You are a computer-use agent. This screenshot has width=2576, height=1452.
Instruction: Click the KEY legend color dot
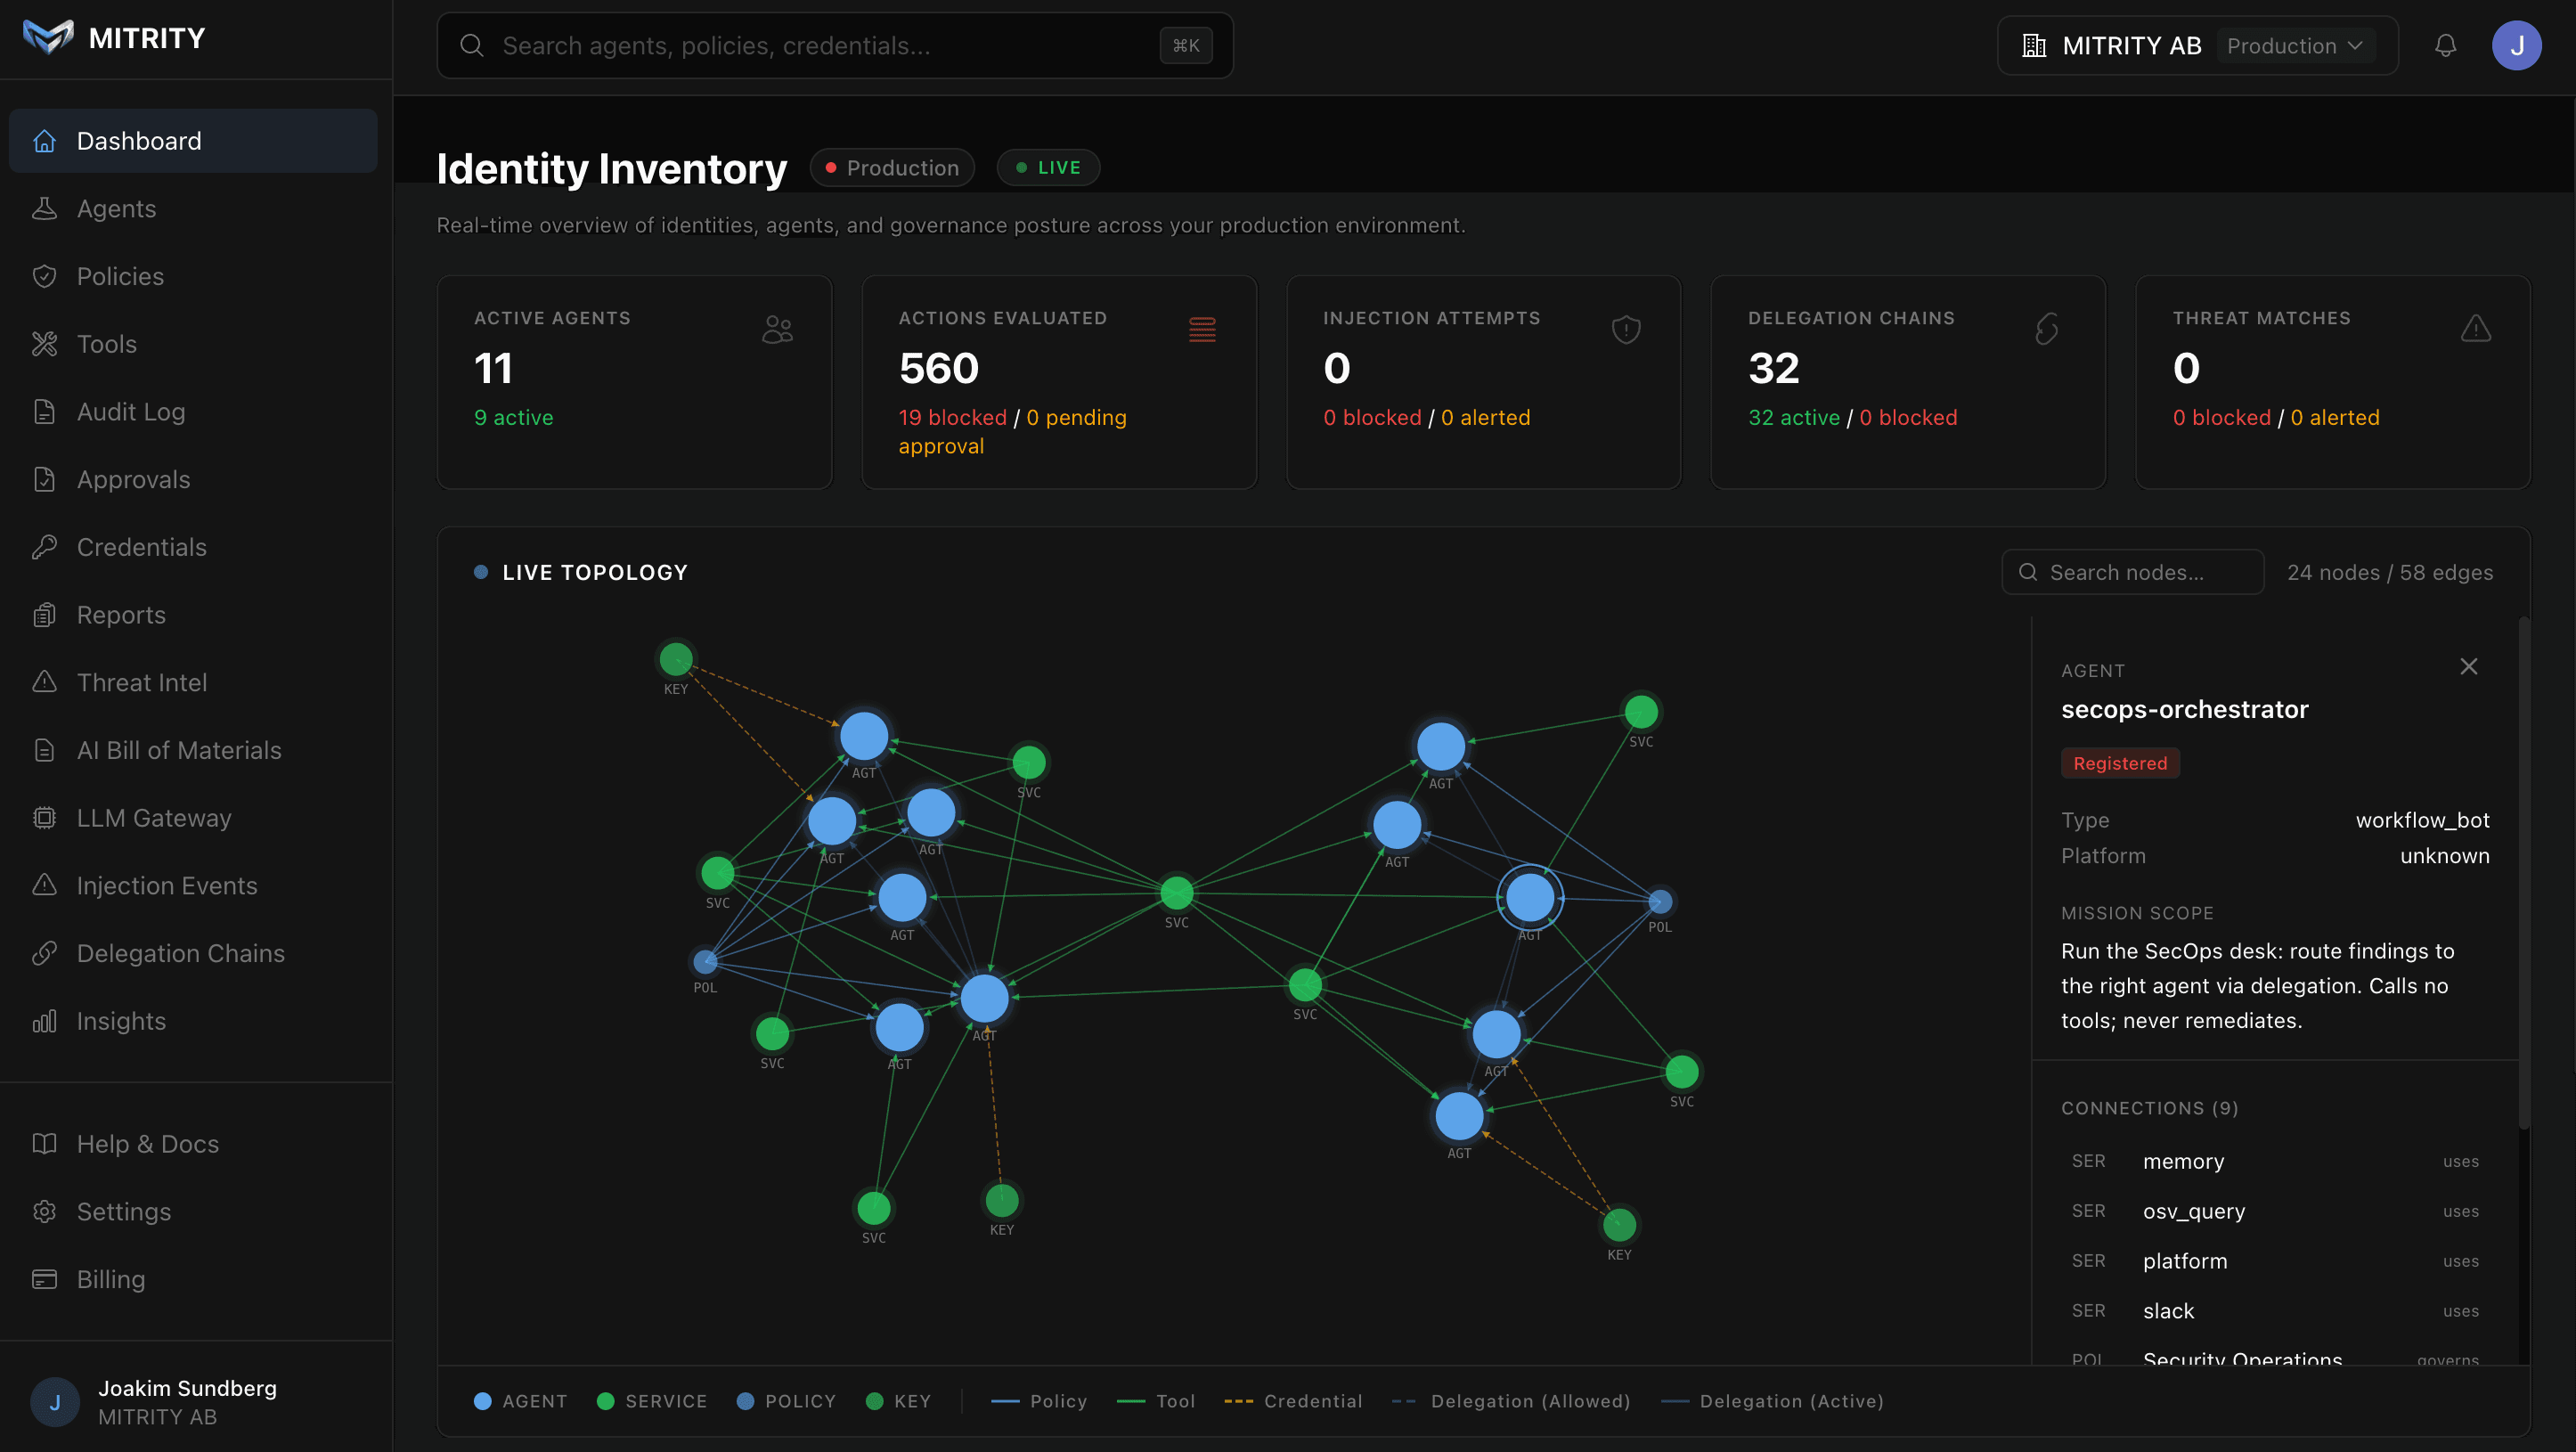(x=874, y=1401)
